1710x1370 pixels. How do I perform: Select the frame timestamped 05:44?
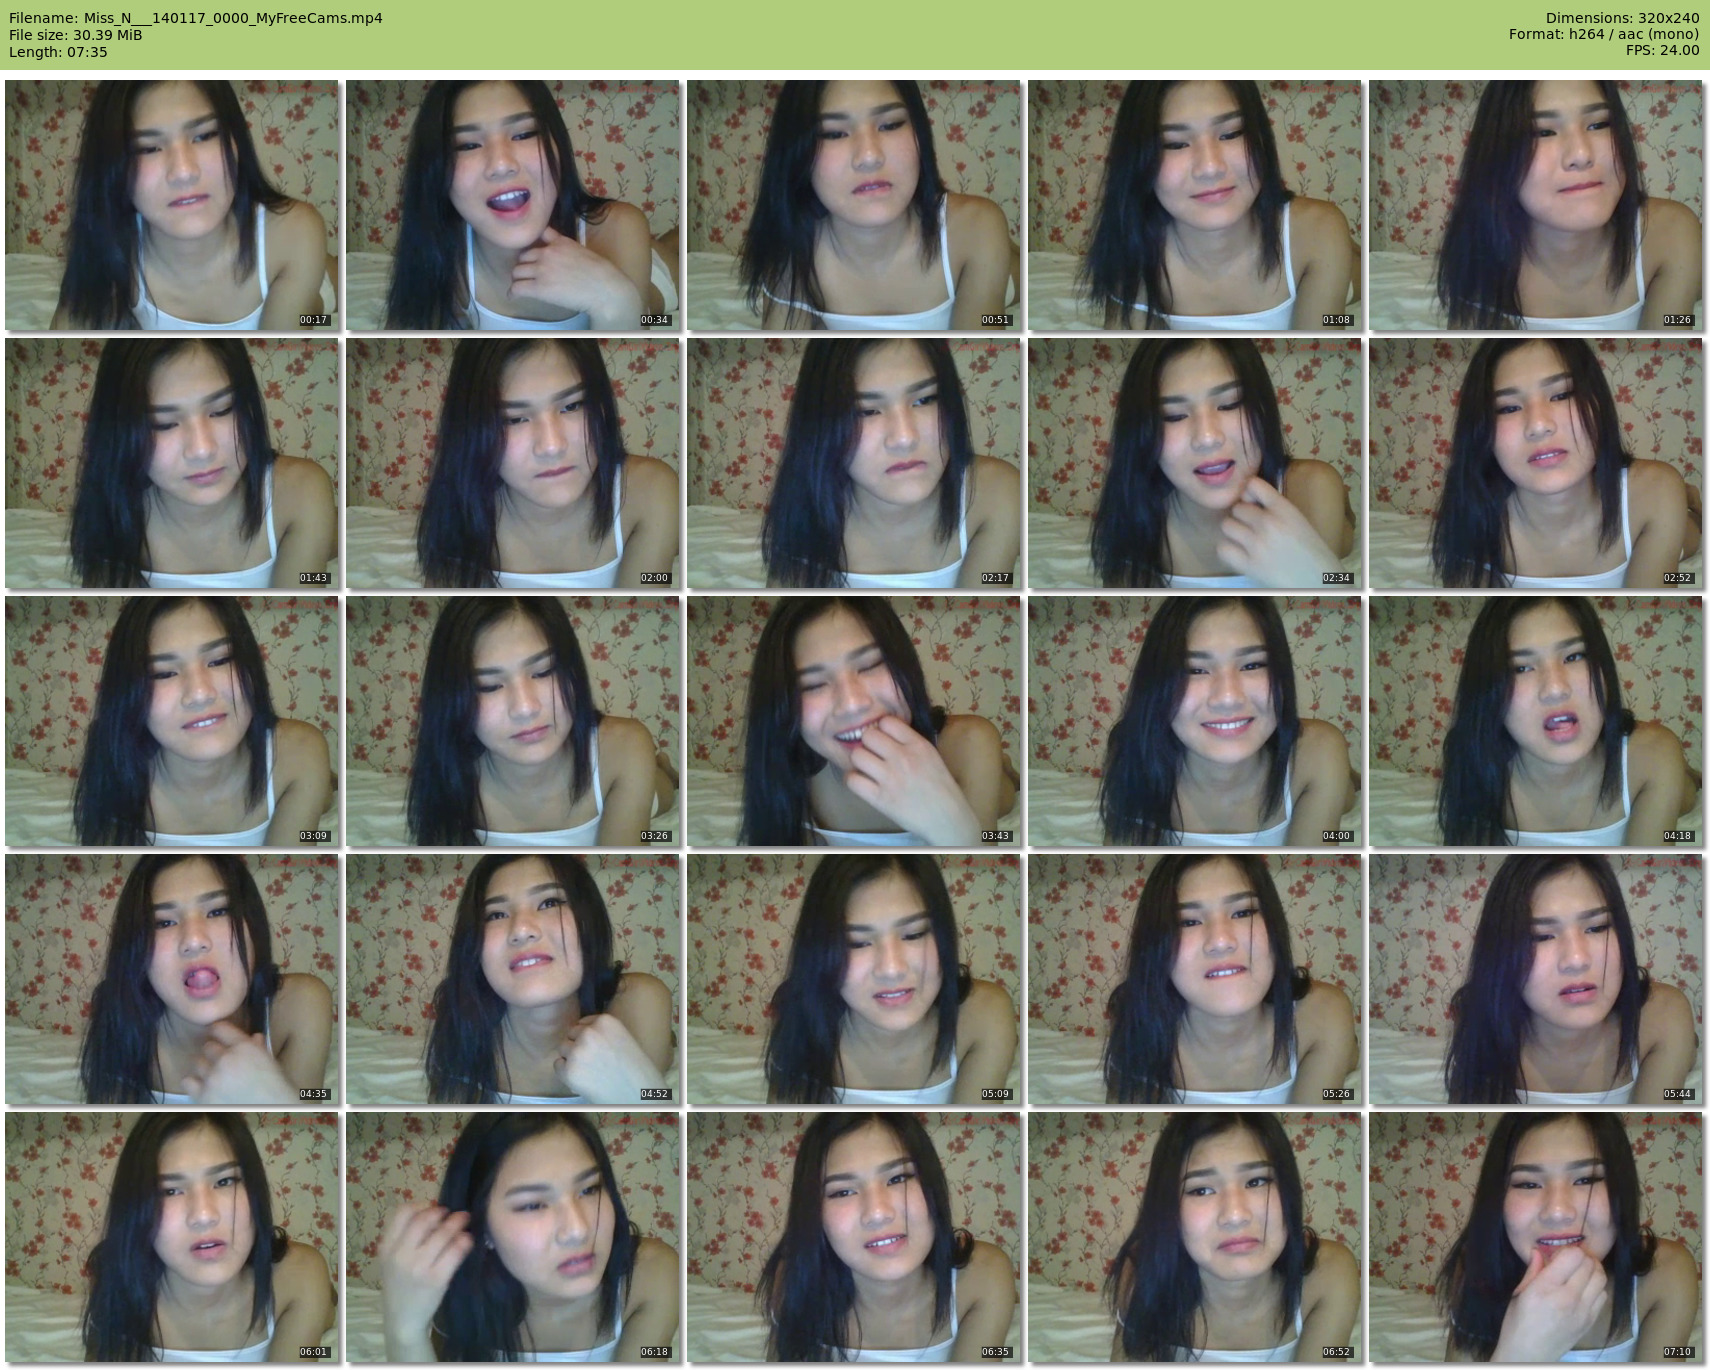(x=1535, y=979)
